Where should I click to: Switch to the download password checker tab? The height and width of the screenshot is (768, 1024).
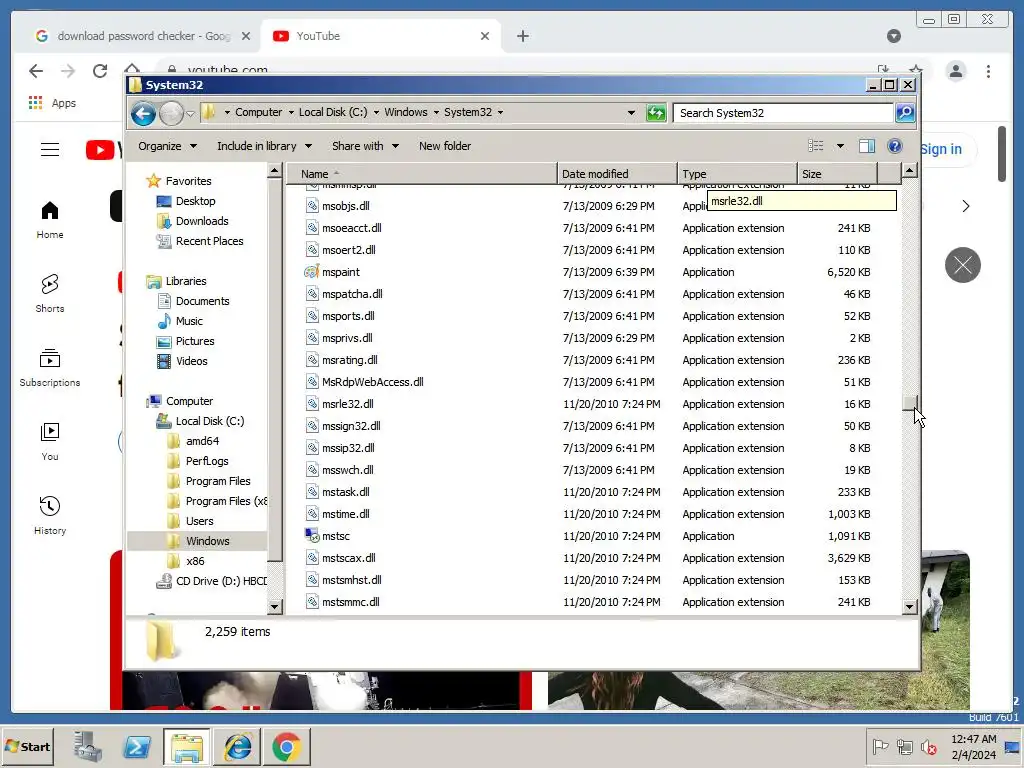tap(144, 36)
